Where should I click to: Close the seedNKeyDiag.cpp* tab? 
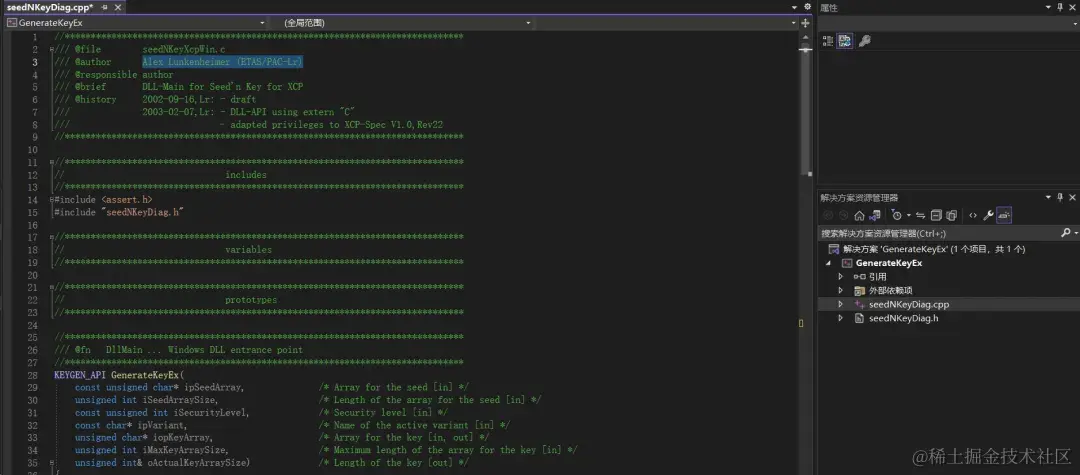click(x=118, y=7)
